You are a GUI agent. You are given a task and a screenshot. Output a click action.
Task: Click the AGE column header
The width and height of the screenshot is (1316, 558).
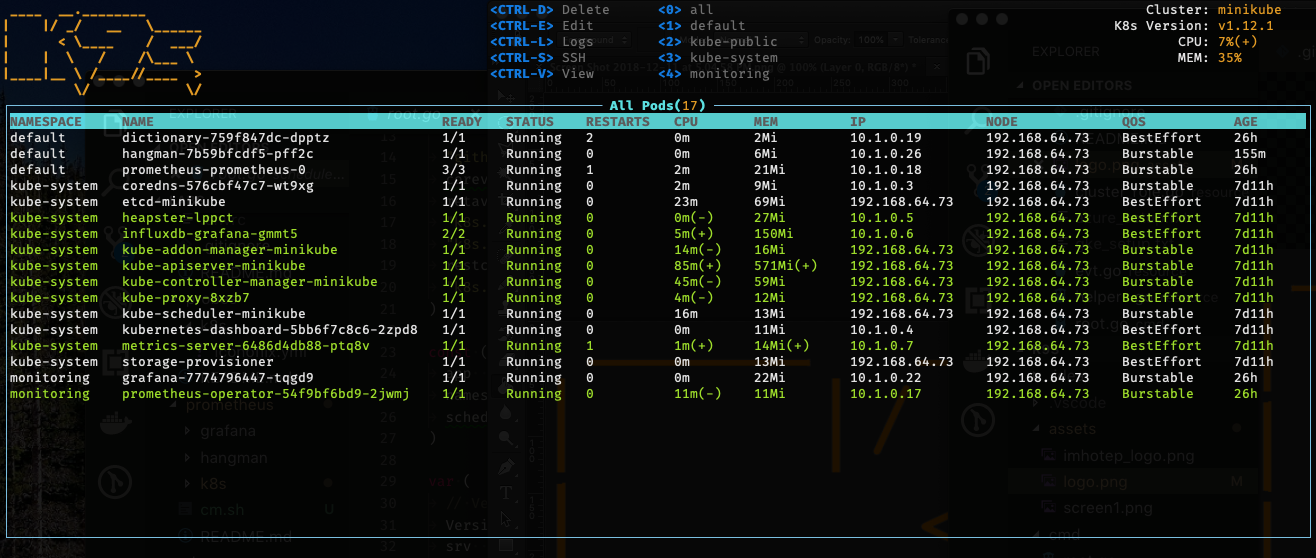(1246, 122)
